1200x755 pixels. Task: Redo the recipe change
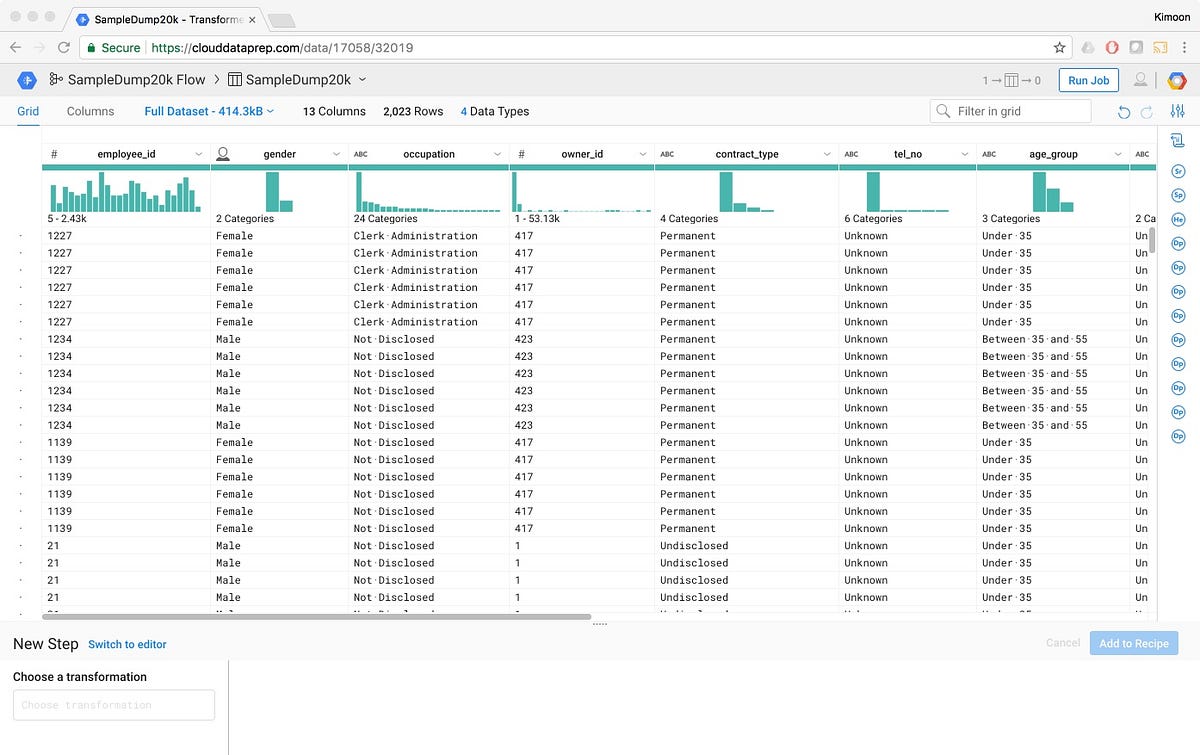click(1147, 112)
